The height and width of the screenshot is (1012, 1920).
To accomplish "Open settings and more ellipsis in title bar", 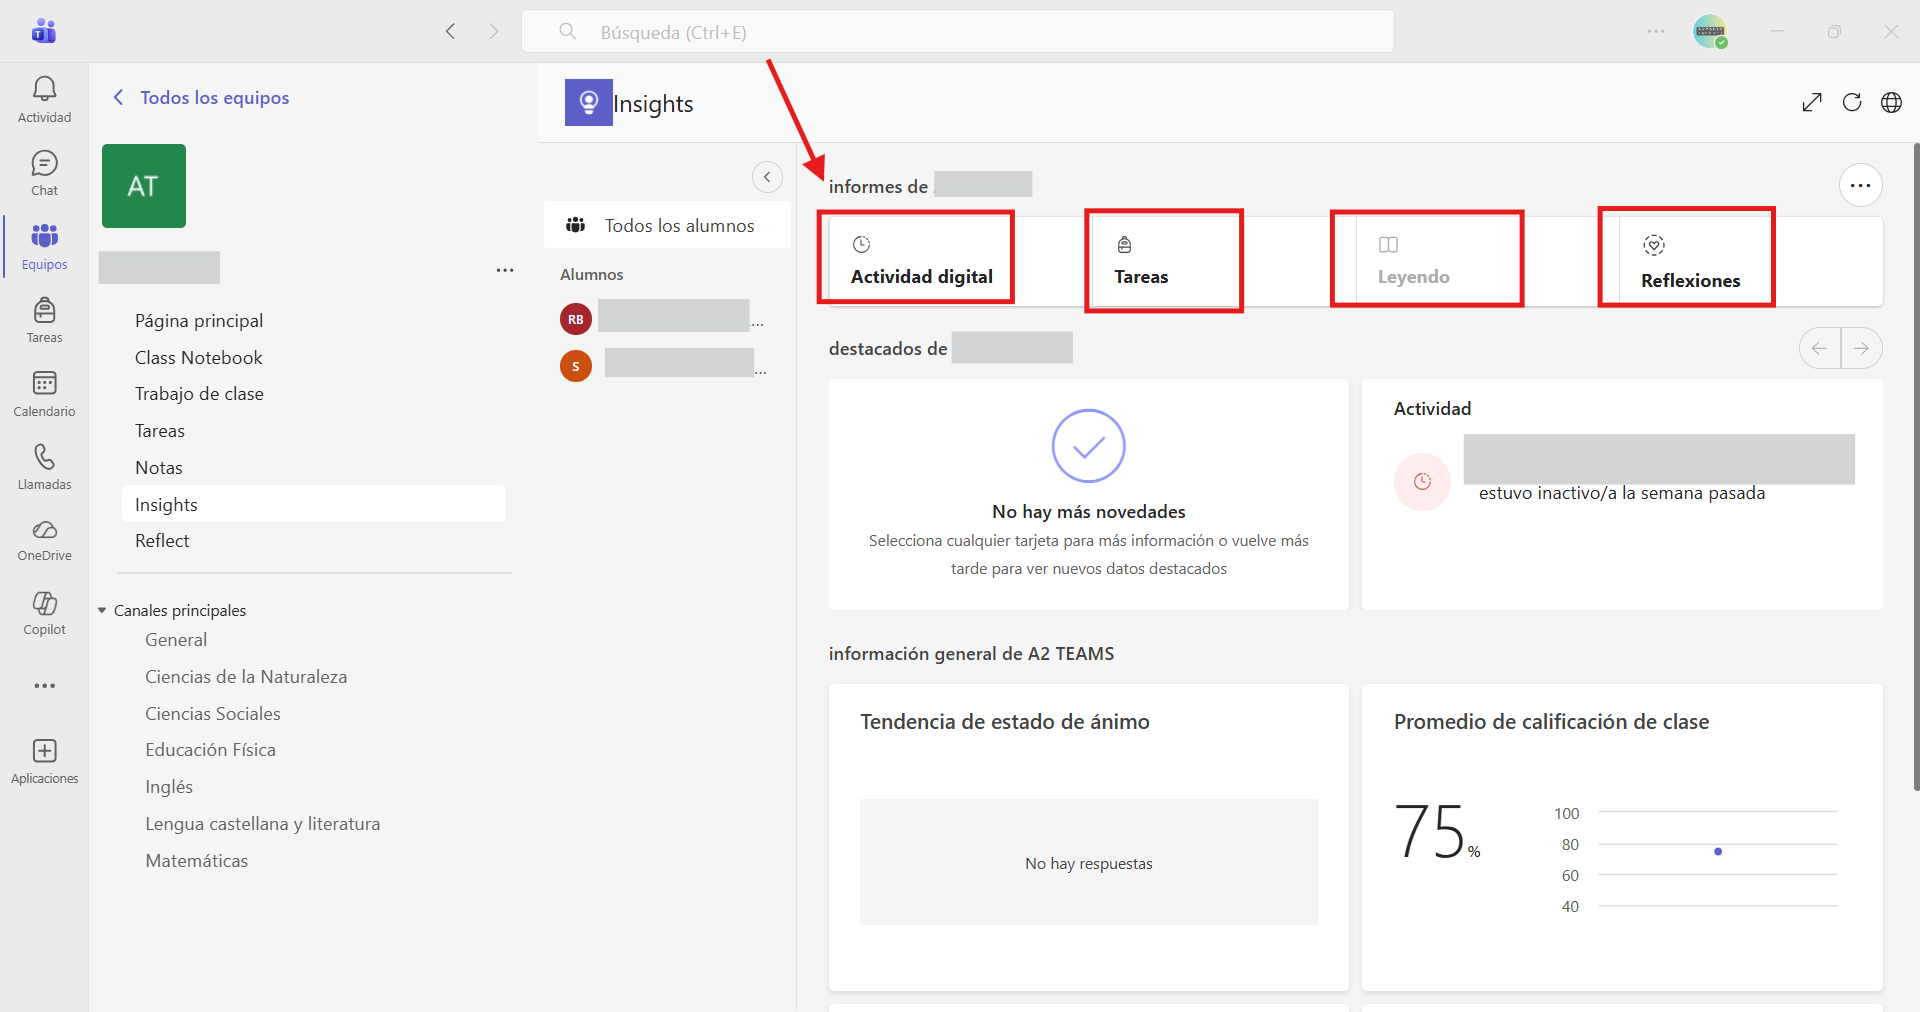I will tap(1656, 32).
